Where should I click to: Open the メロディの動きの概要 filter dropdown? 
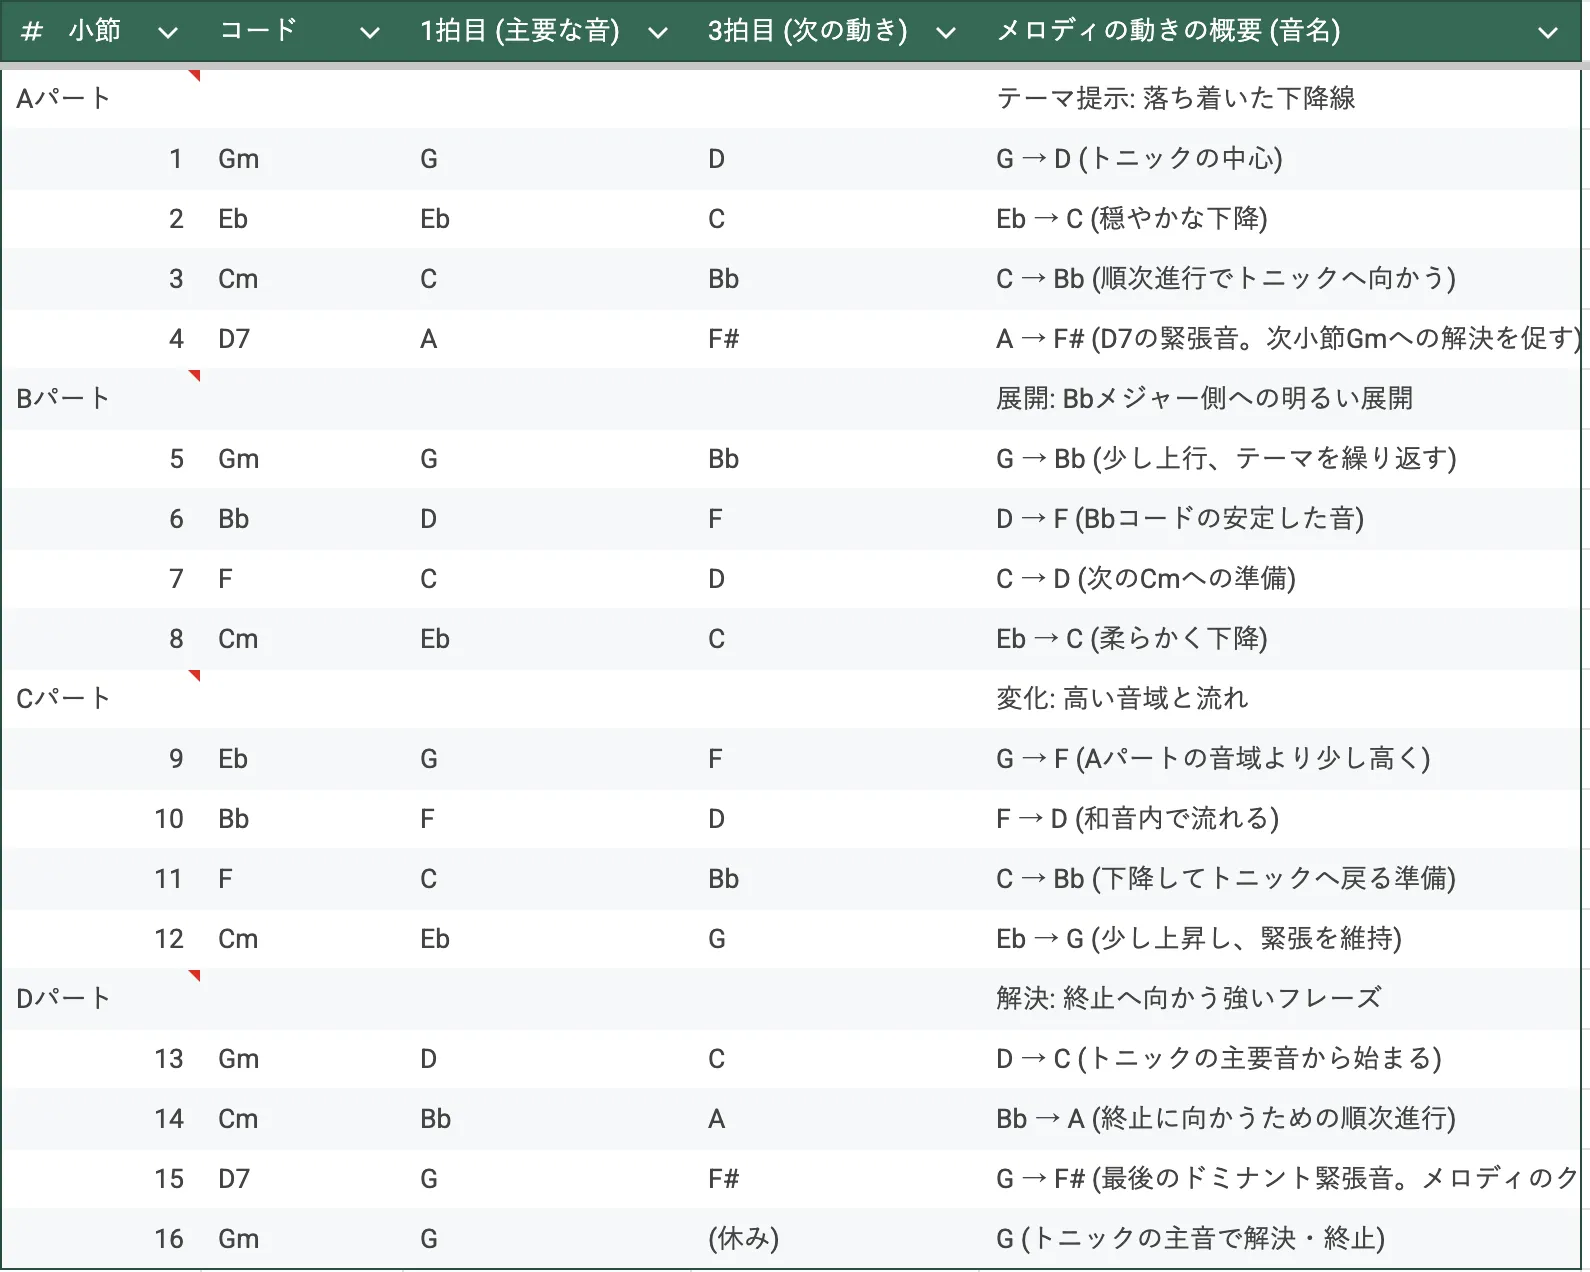coord(1547,33)
